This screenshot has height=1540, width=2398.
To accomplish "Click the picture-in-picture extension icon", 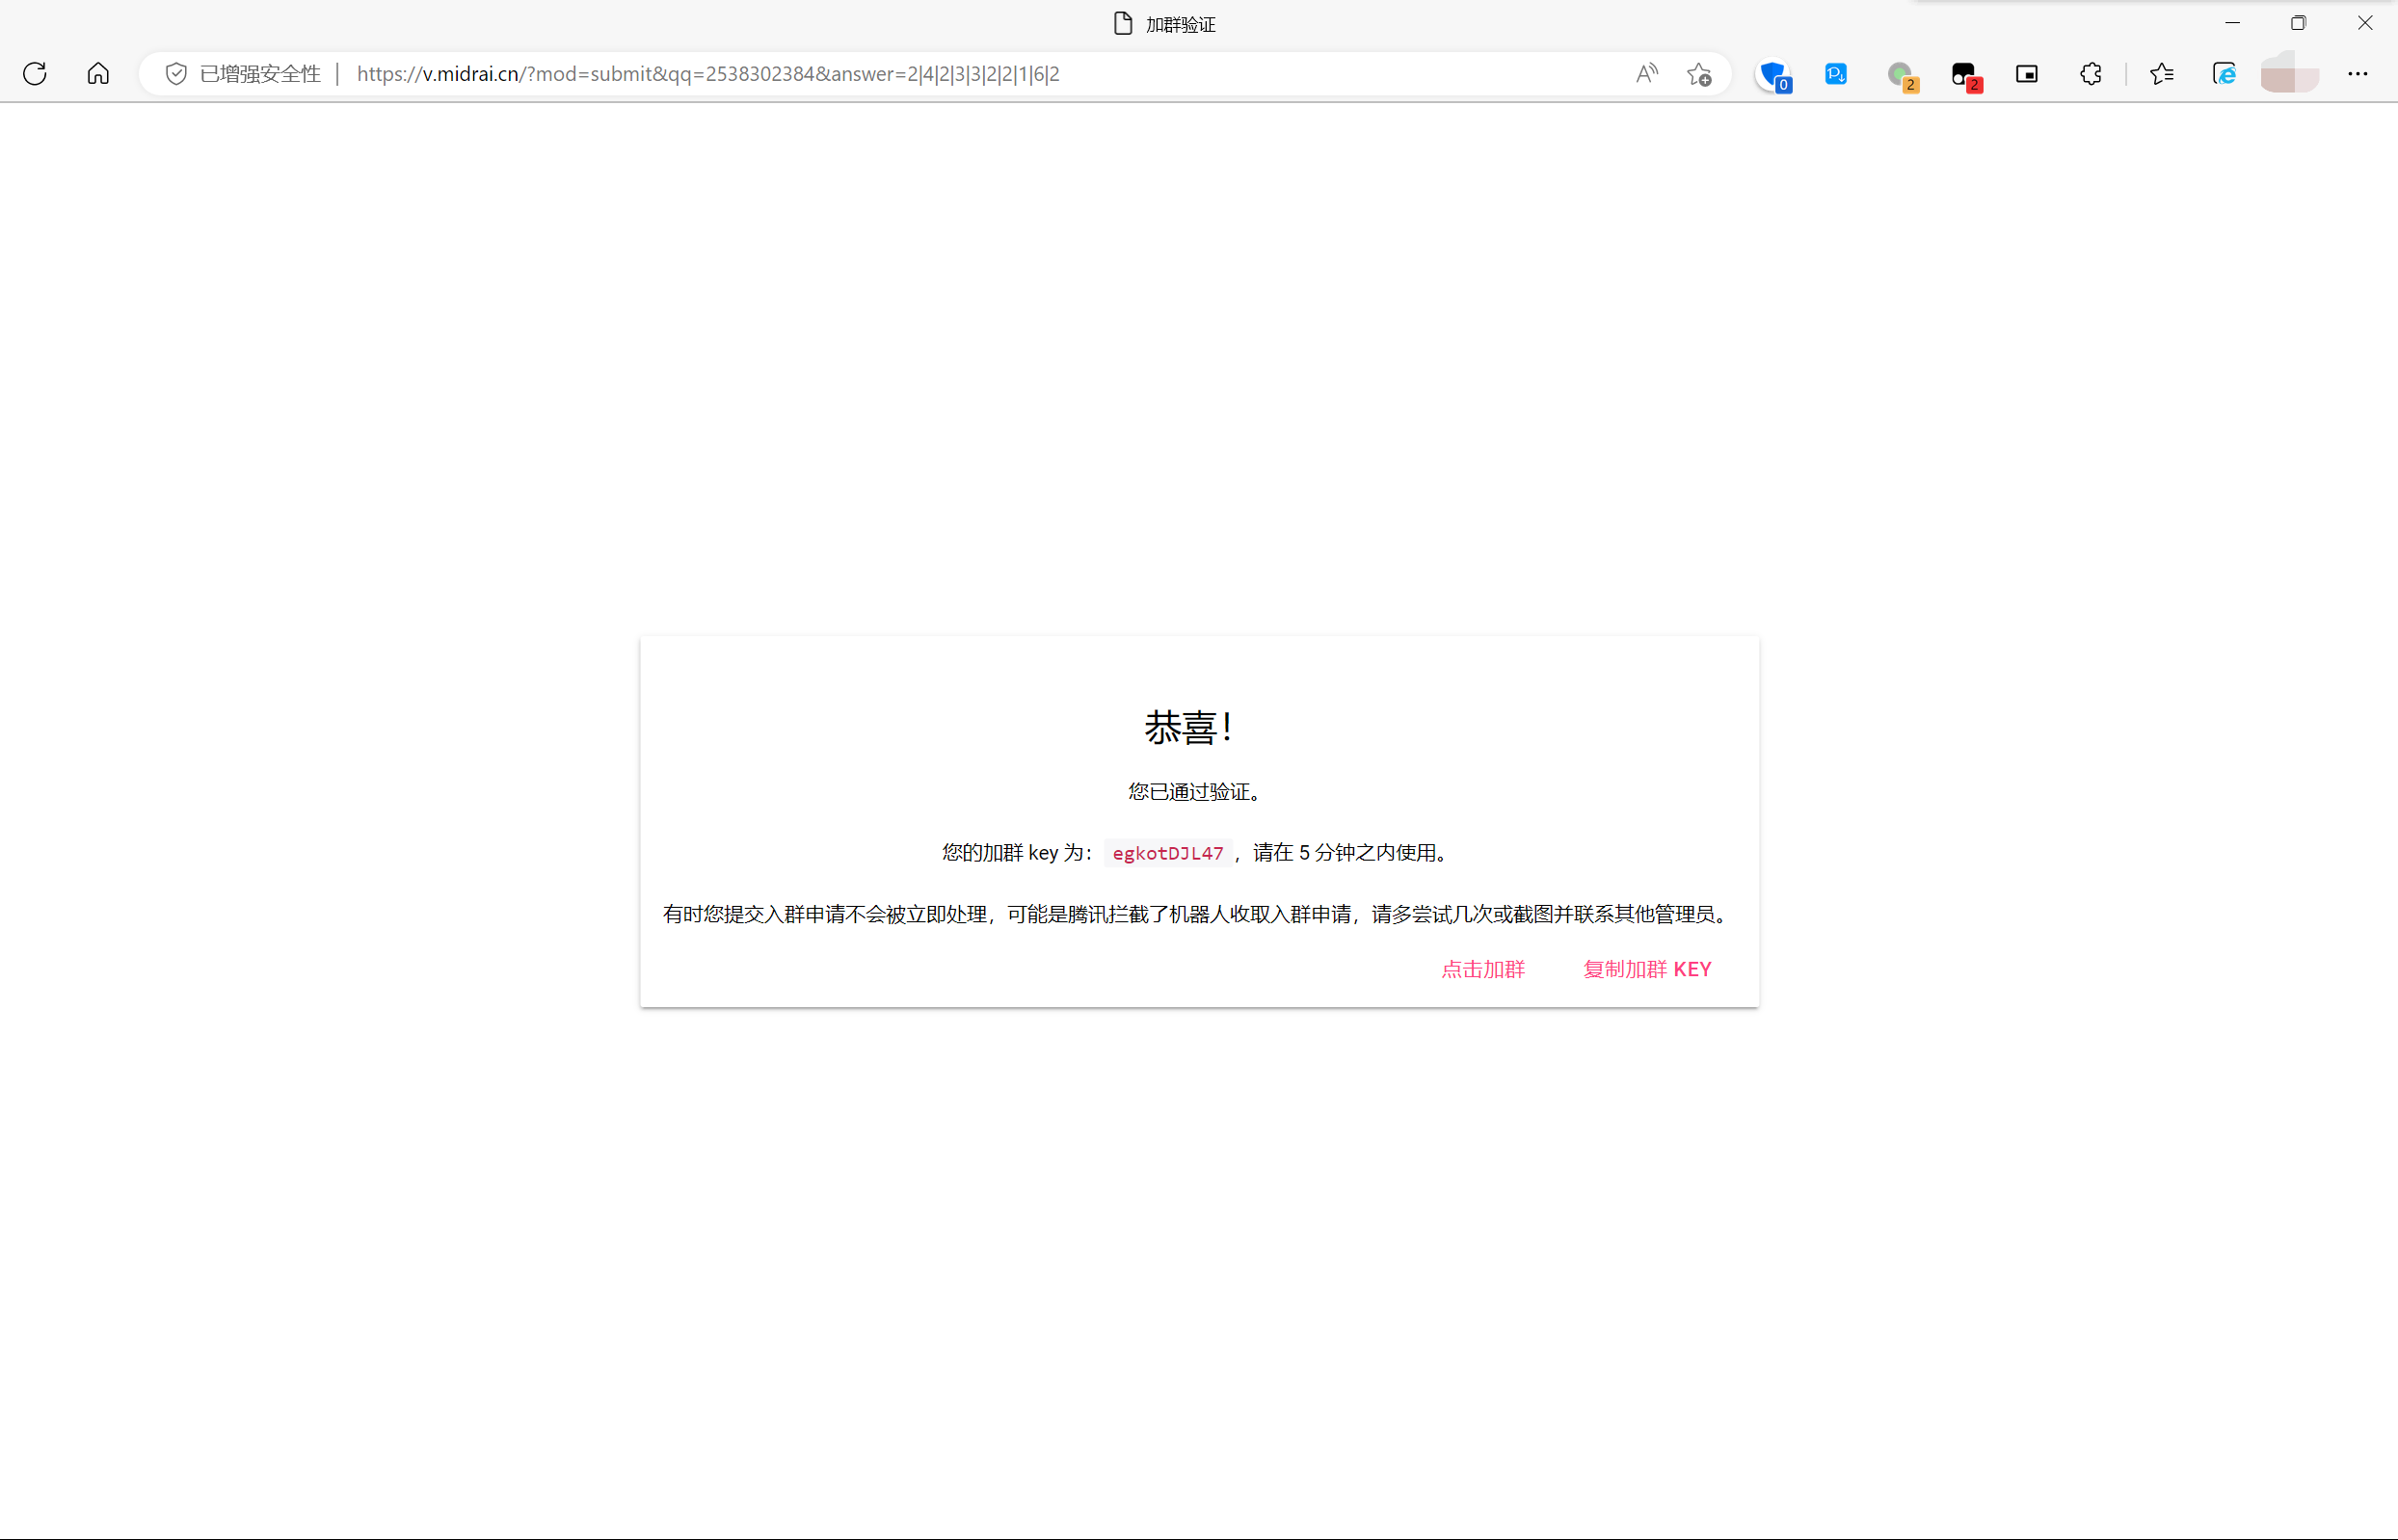I will tap(2027, 74).
